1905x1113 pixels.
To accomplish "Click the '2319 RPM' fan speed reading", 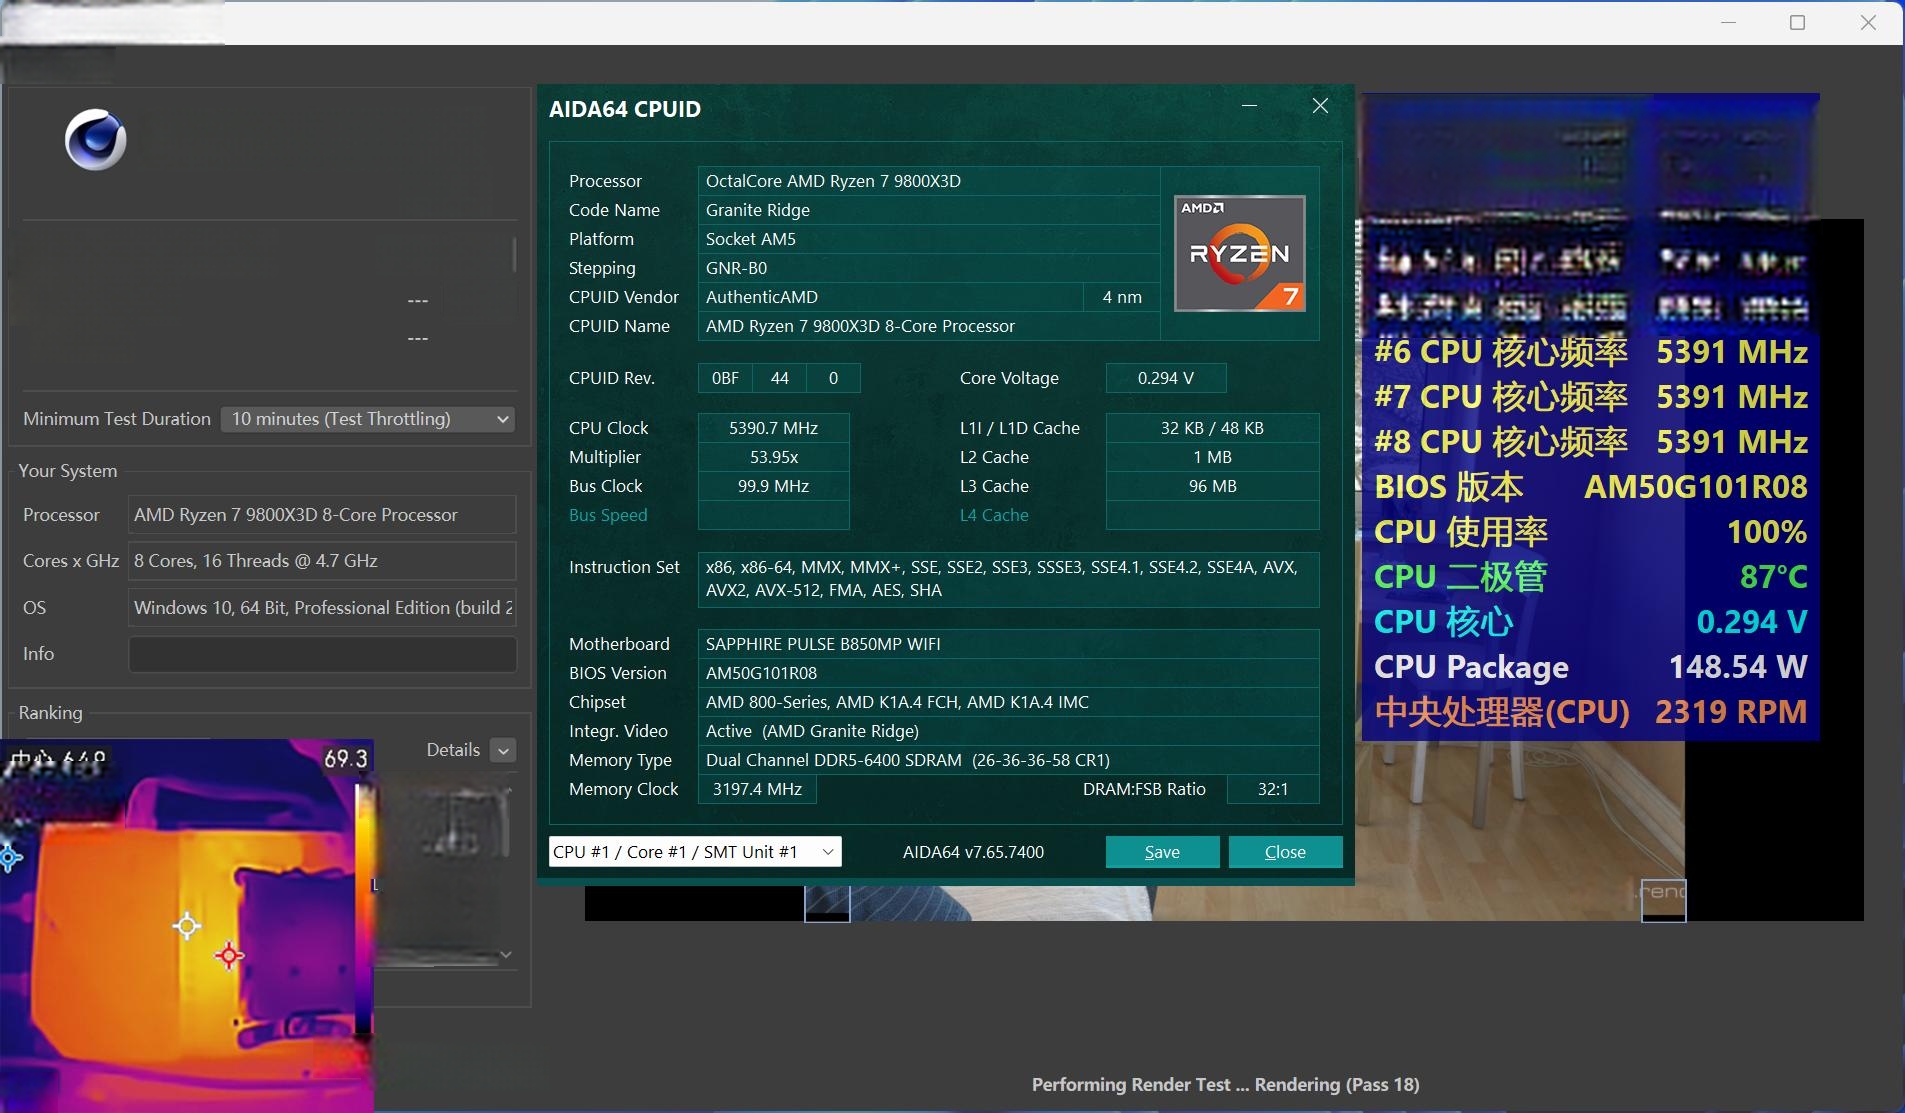I will click(1731, 712).
